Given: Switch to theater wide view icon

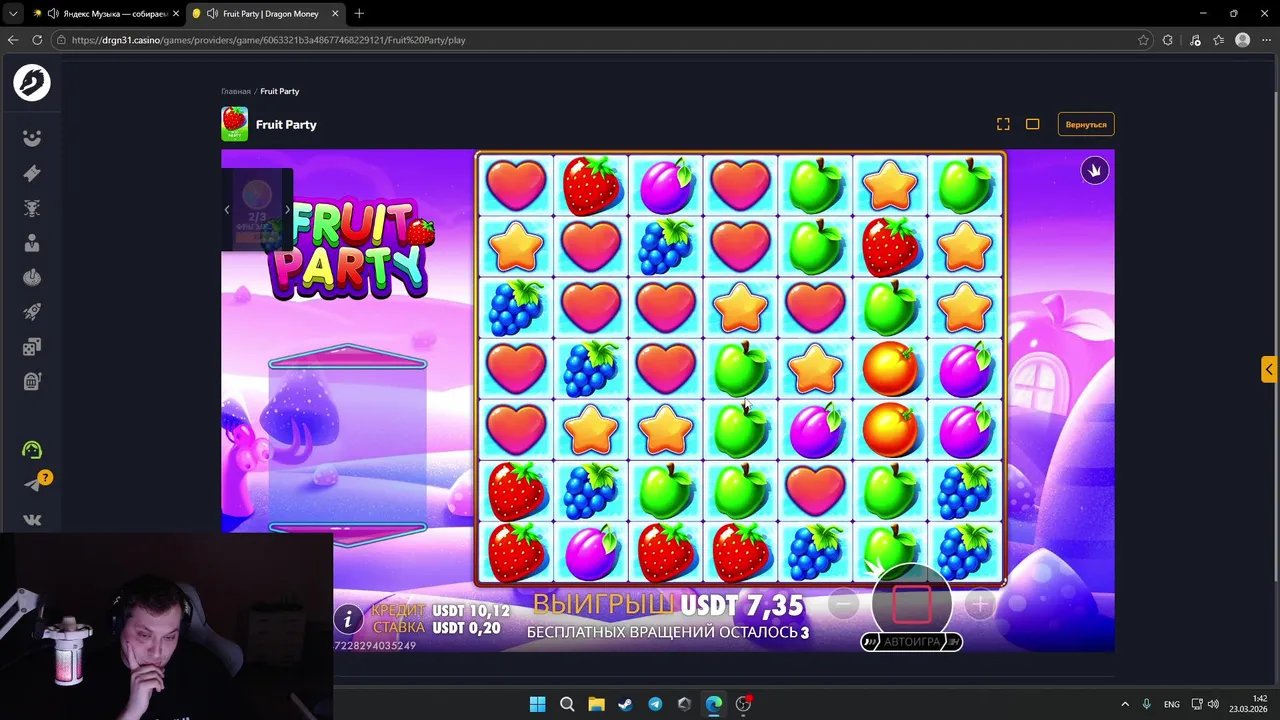Looking at the screenshot, I should (1033, 124).
